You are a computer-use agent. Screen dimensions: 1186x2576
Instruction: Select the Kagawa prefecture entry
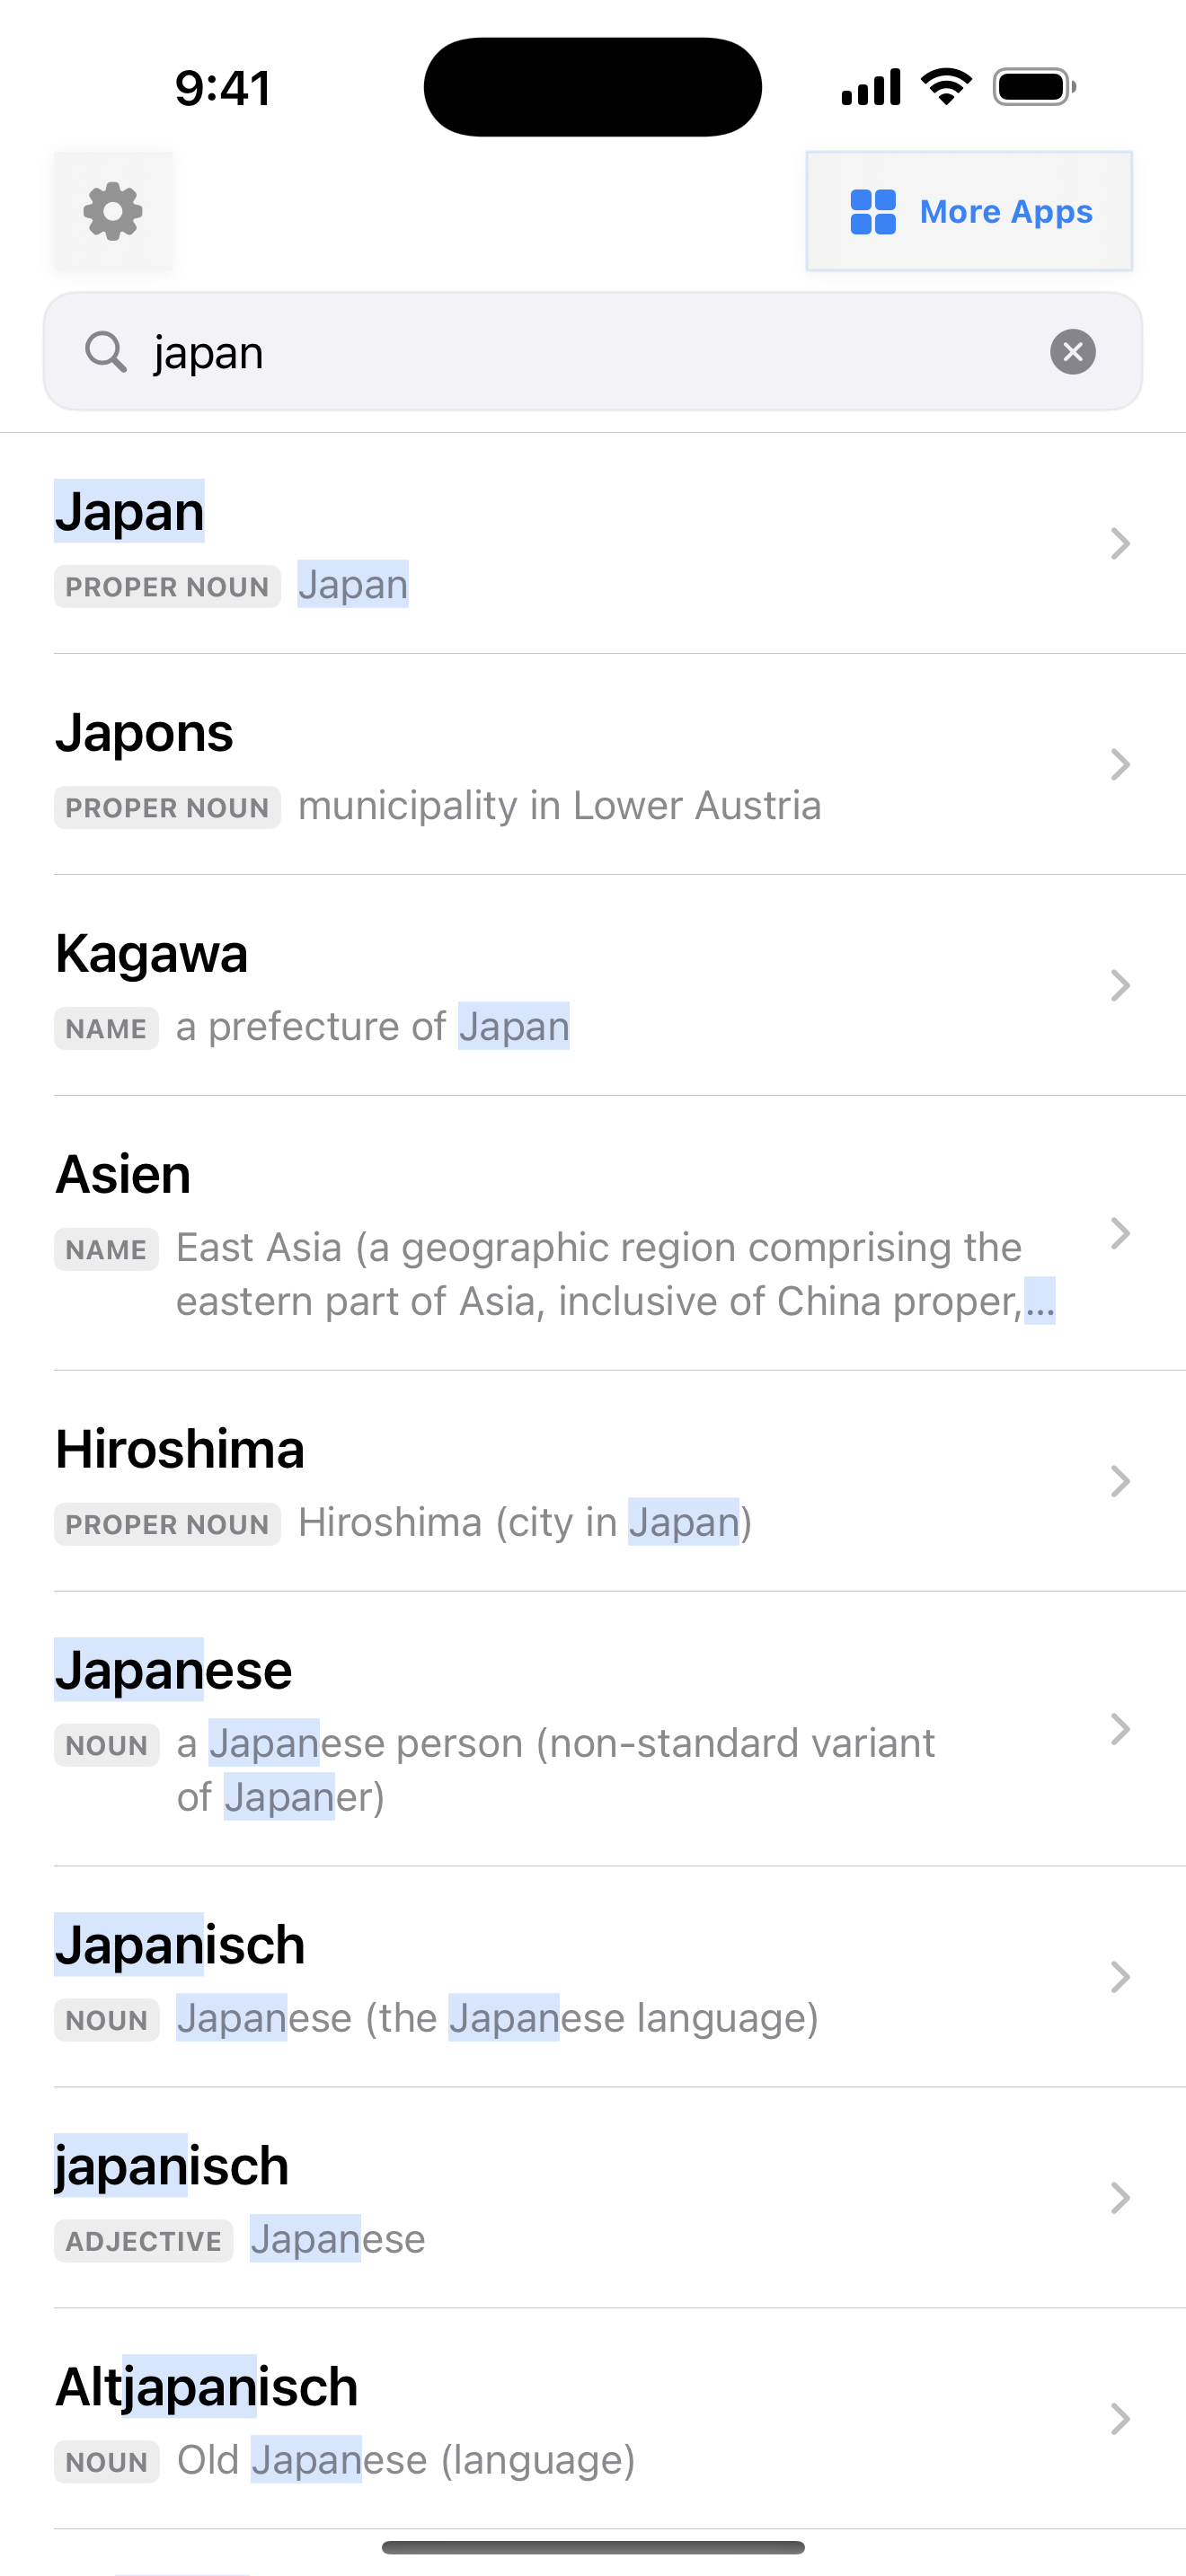pos(151,954)
